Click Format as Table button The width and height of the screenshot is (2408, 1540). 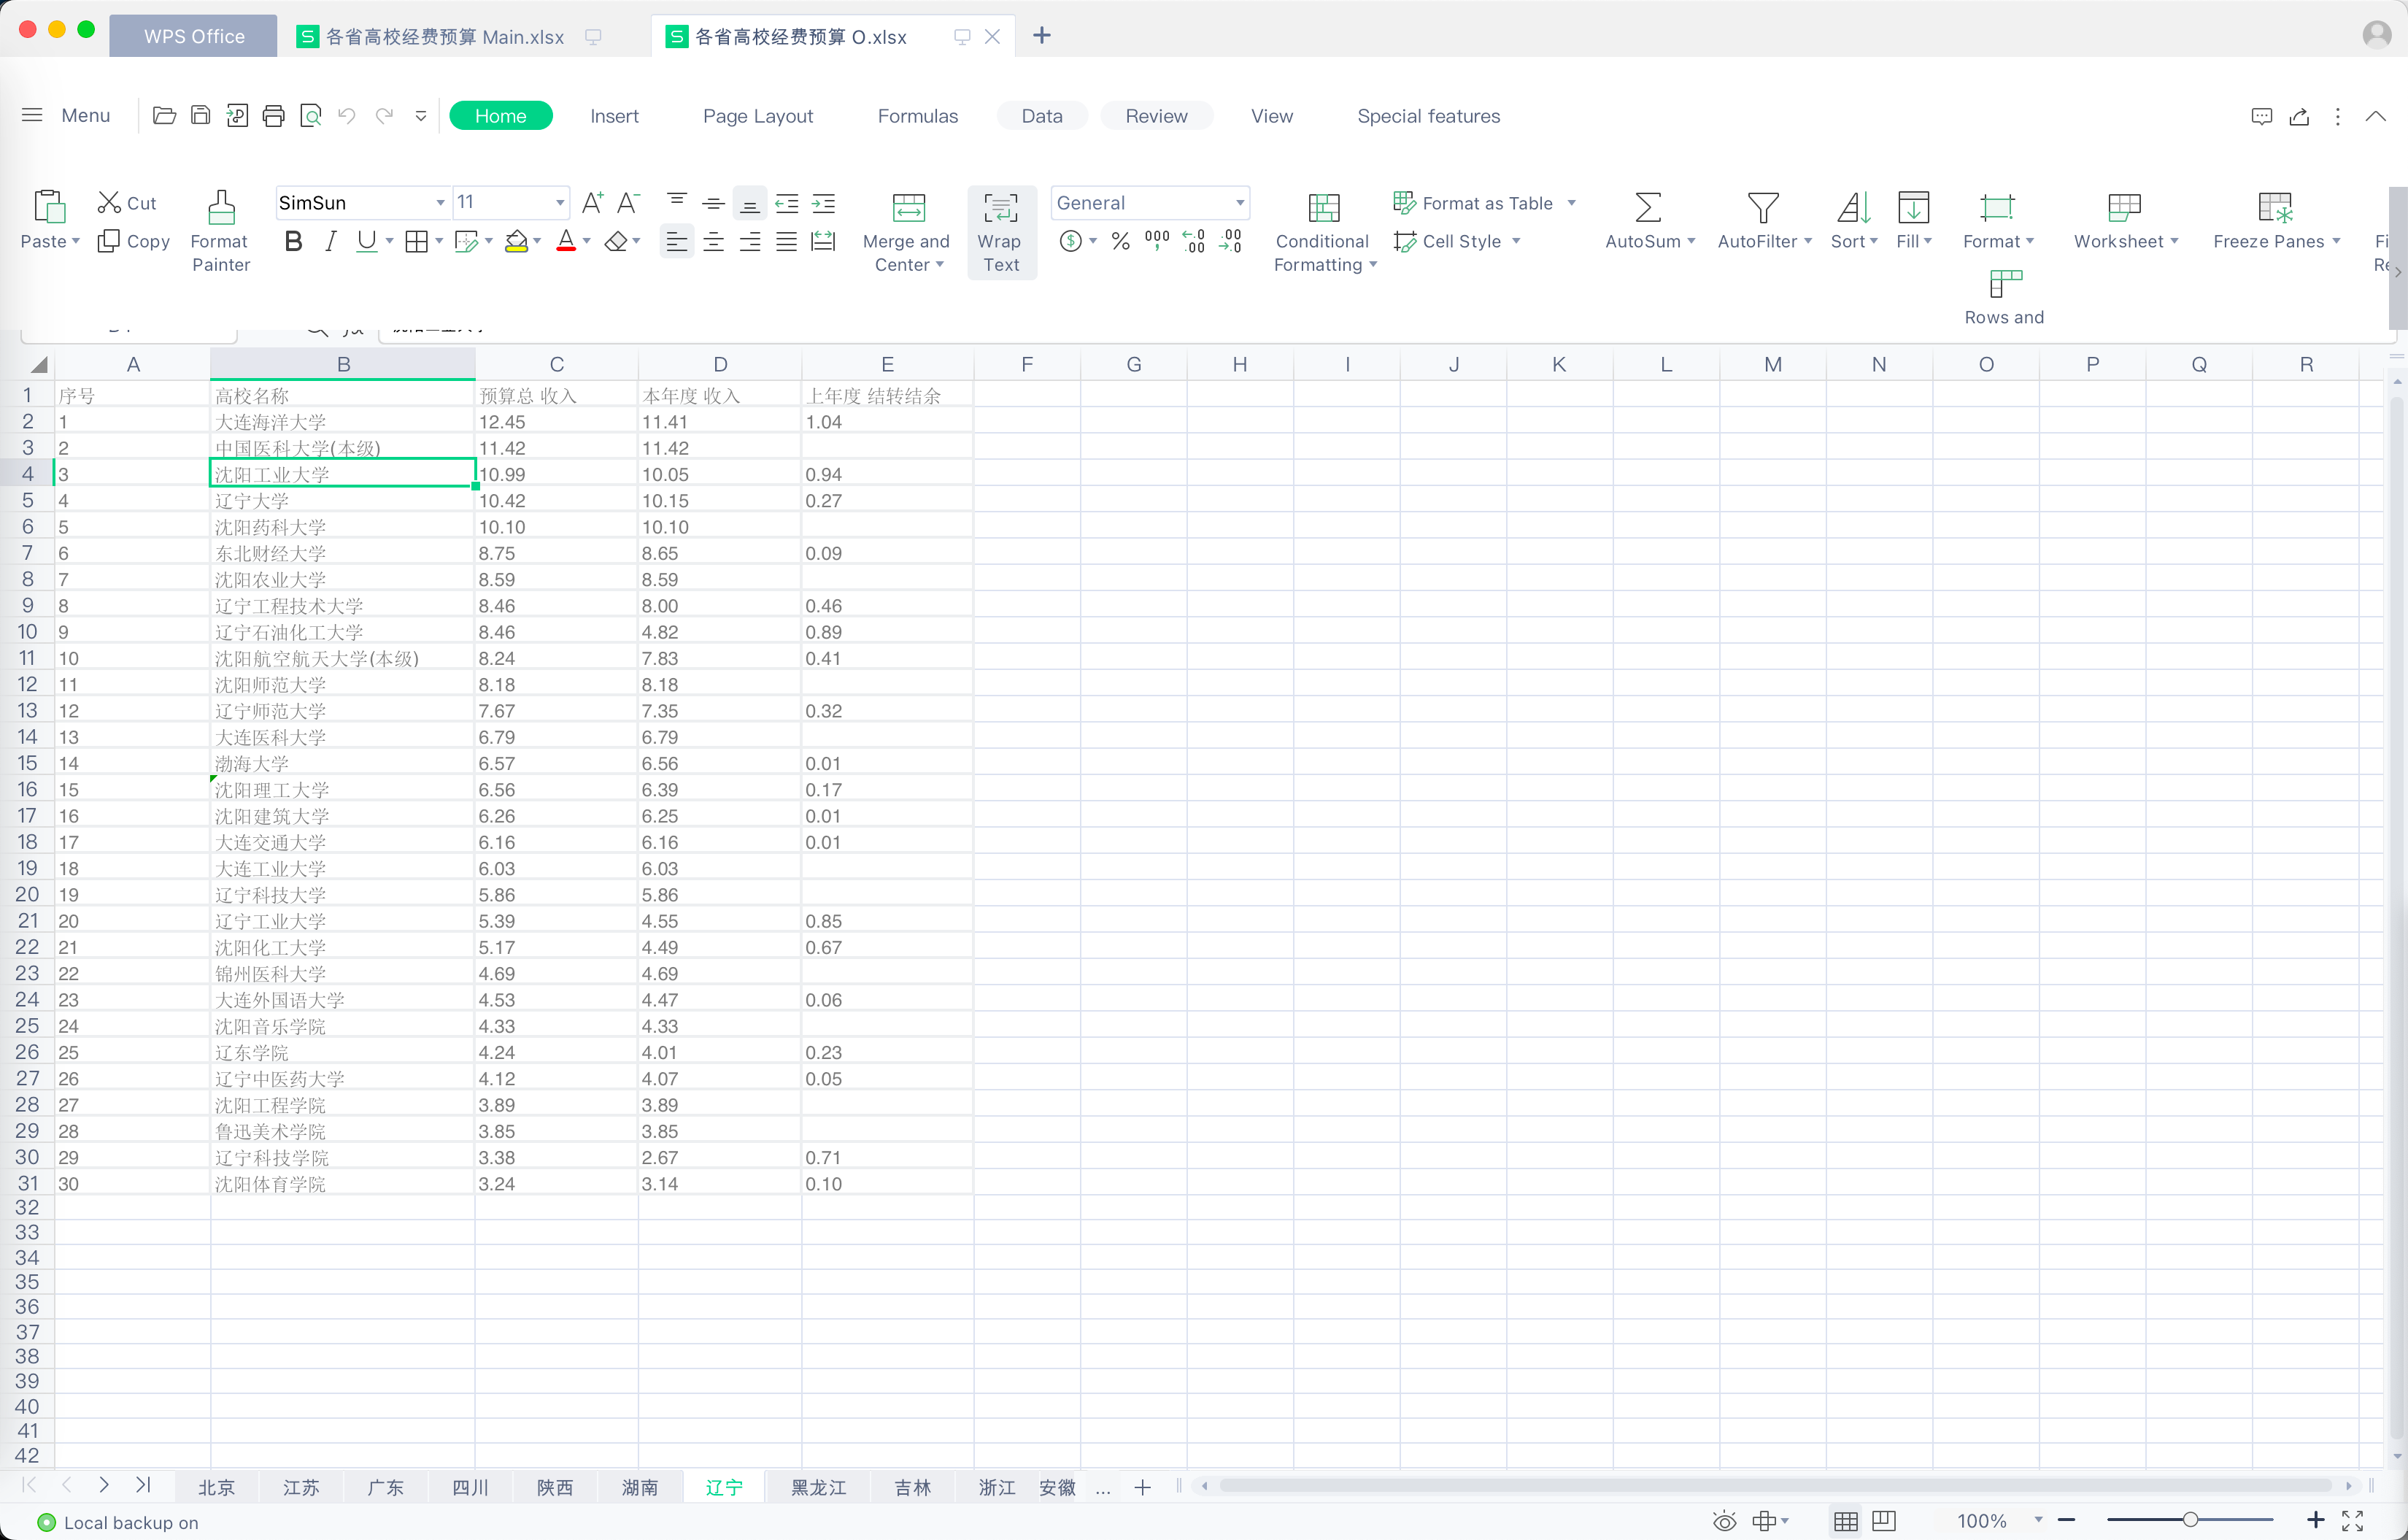(1485, 203)
